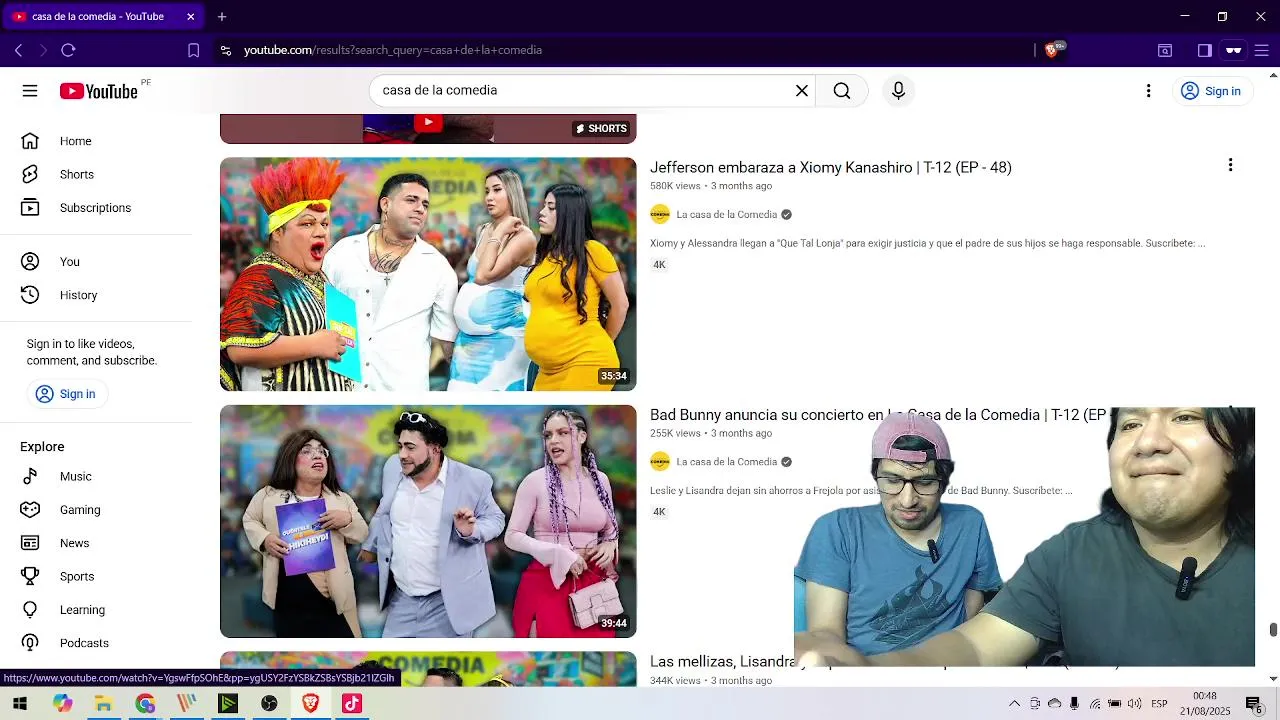Image resolution: width=1280 pixels, height=720 pixels.
Task: Open TikTok app from the taskbar
Action: 351,704
